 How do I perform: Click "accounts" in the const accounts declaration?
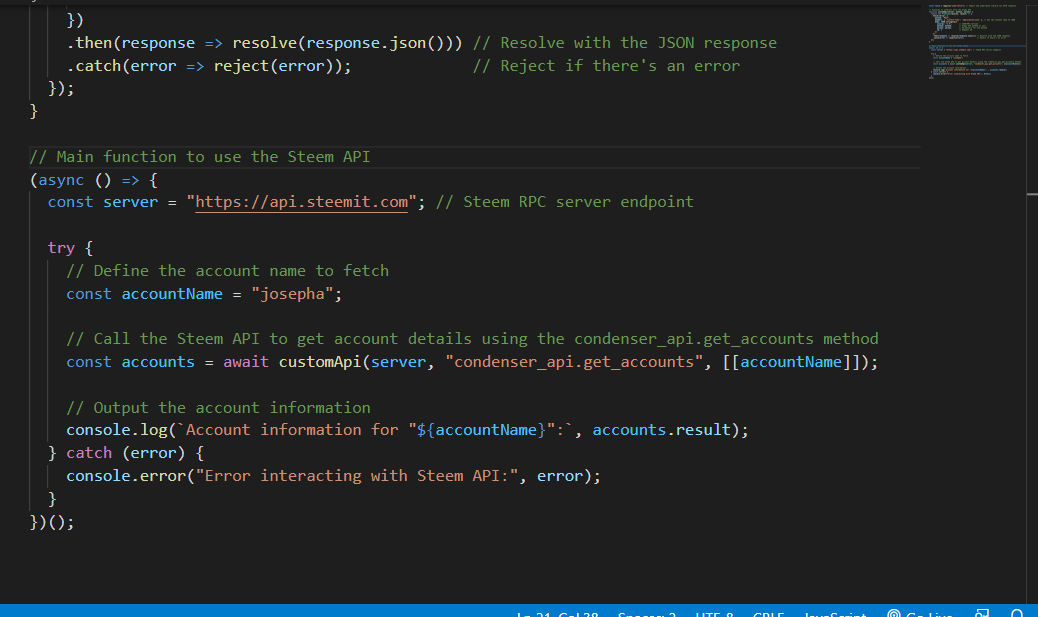coord(158,362)
